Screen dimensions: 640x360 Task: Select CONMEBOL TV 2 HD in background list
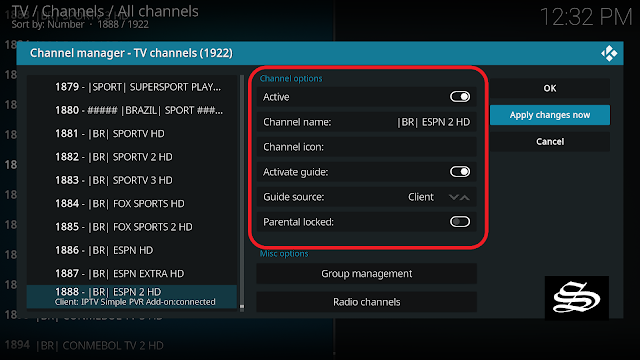100,346
